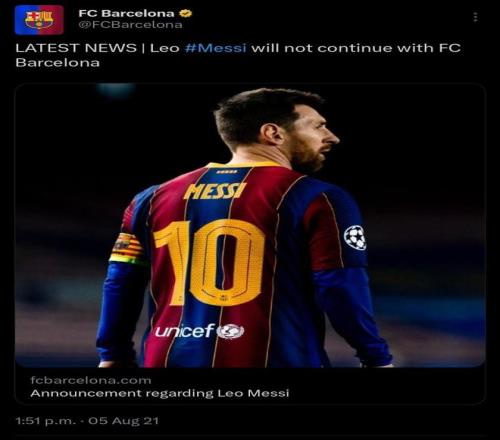Click the MESSI name on the jersey

click(x=215, y=191)
